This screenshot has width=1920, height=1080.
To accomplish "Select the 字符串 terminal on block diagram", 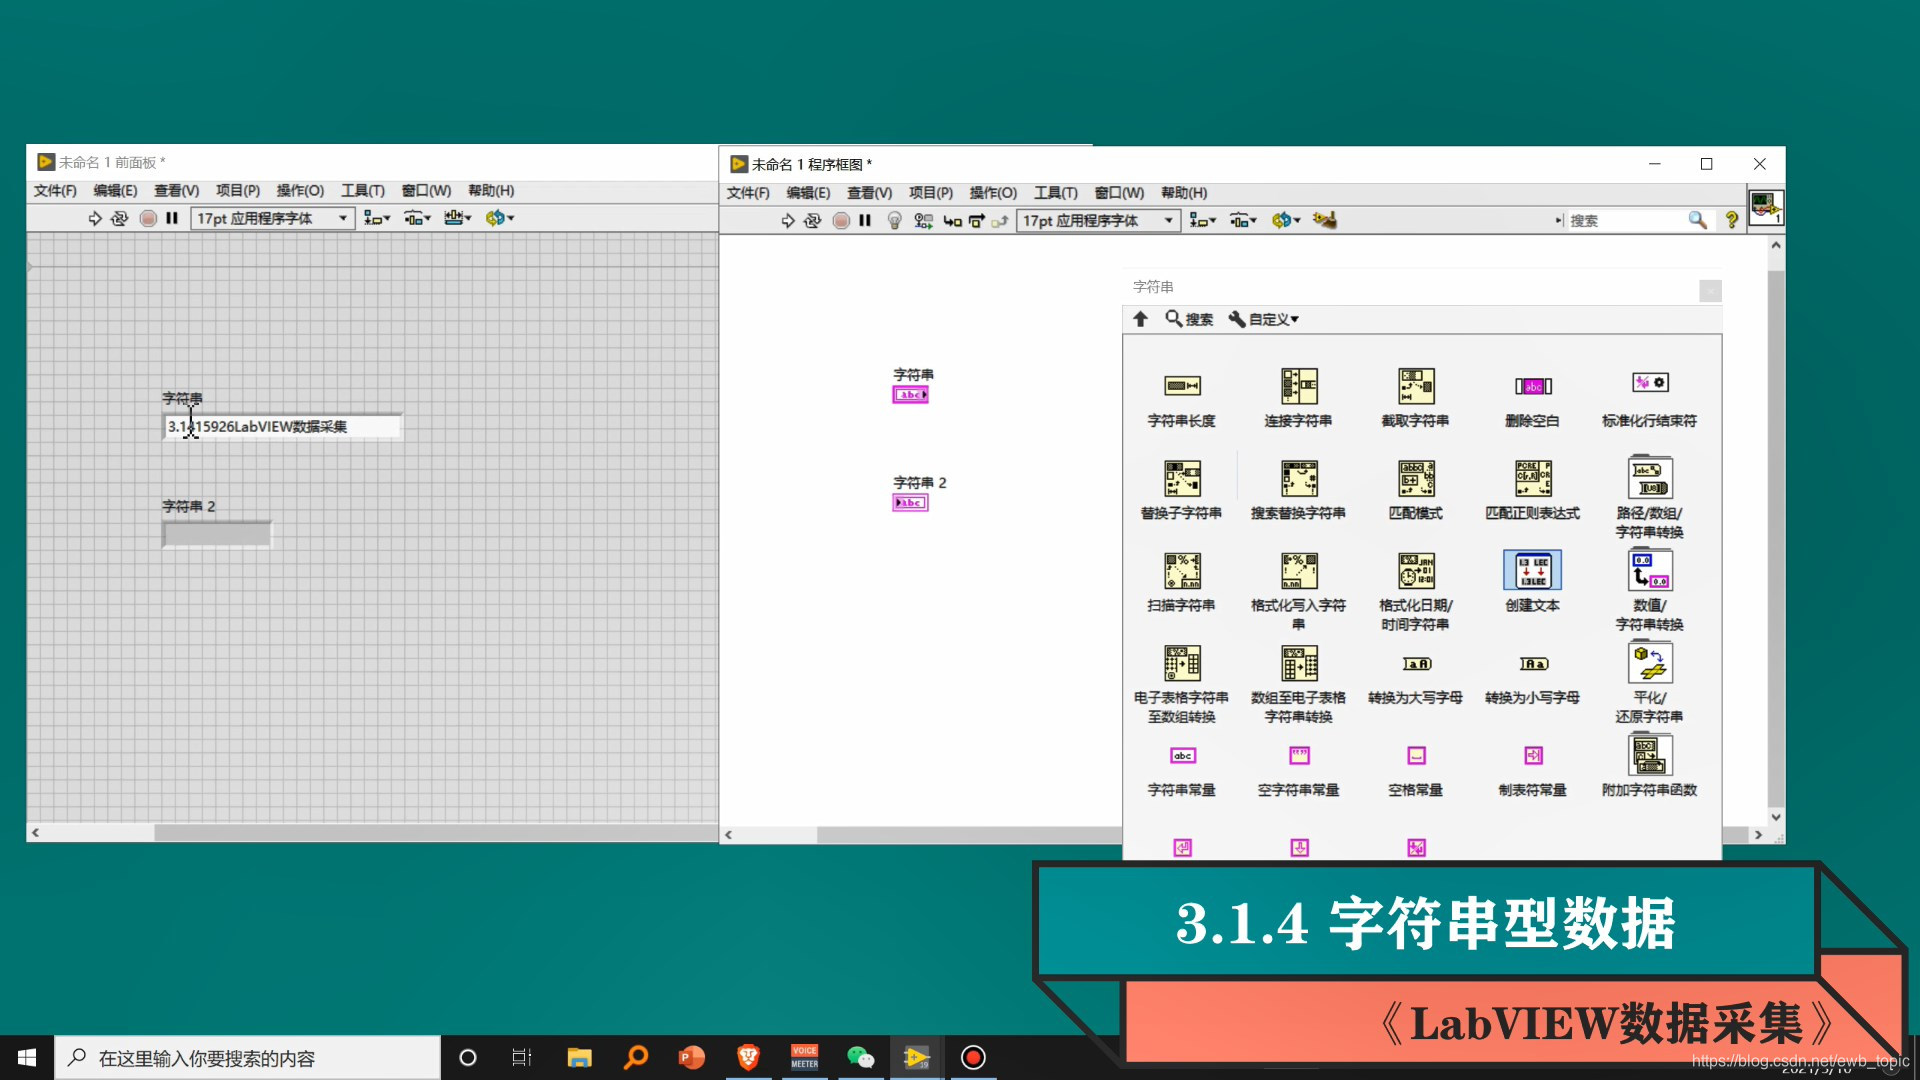I will pyautogui.click(x=910, y=395).
